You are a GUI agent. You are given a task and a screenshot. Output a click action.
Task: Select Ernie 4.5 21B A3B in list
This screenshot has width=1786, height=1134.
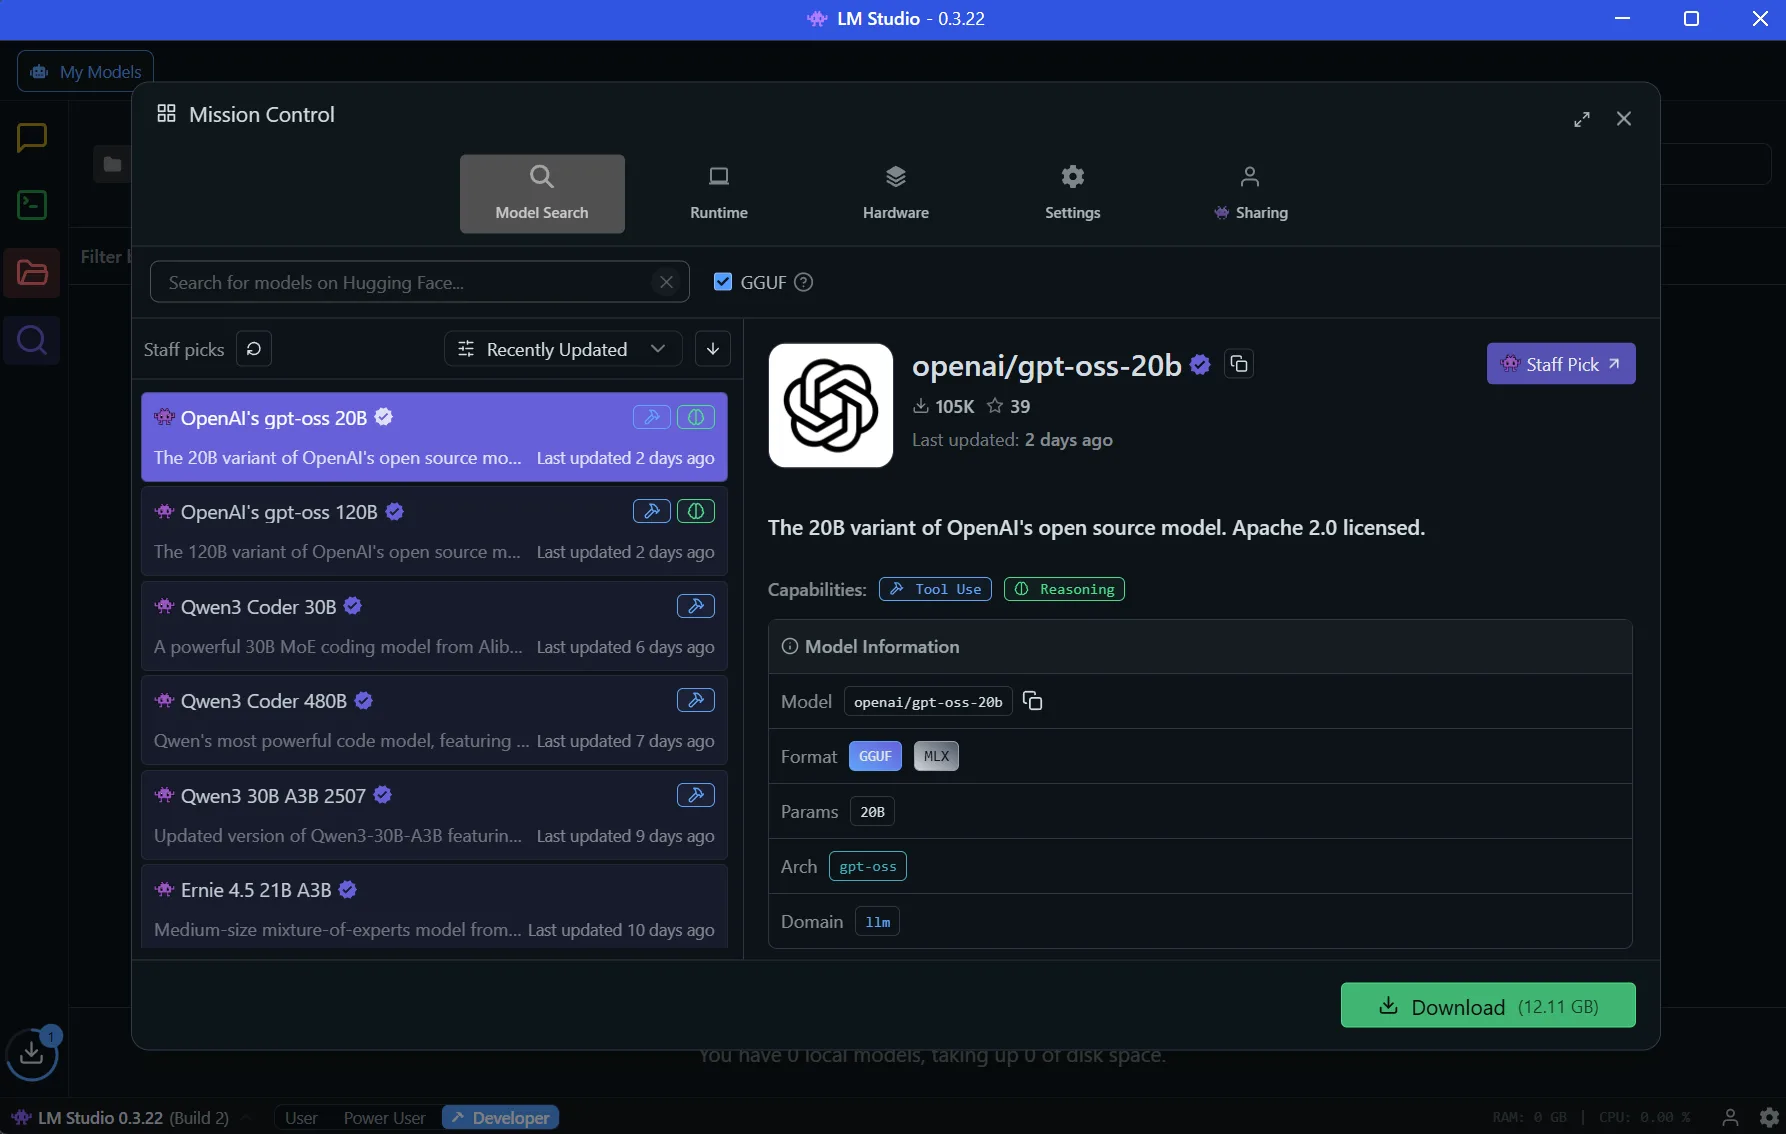pos(434,908)
